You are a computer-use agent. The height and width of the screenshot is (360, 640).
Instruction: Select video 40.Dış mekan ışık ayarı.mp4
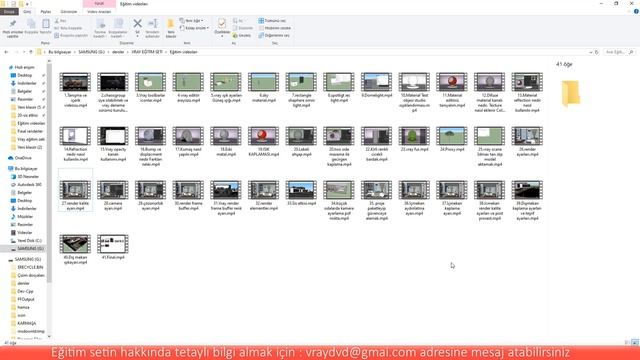pyautogui.click(x=75, y=249)
